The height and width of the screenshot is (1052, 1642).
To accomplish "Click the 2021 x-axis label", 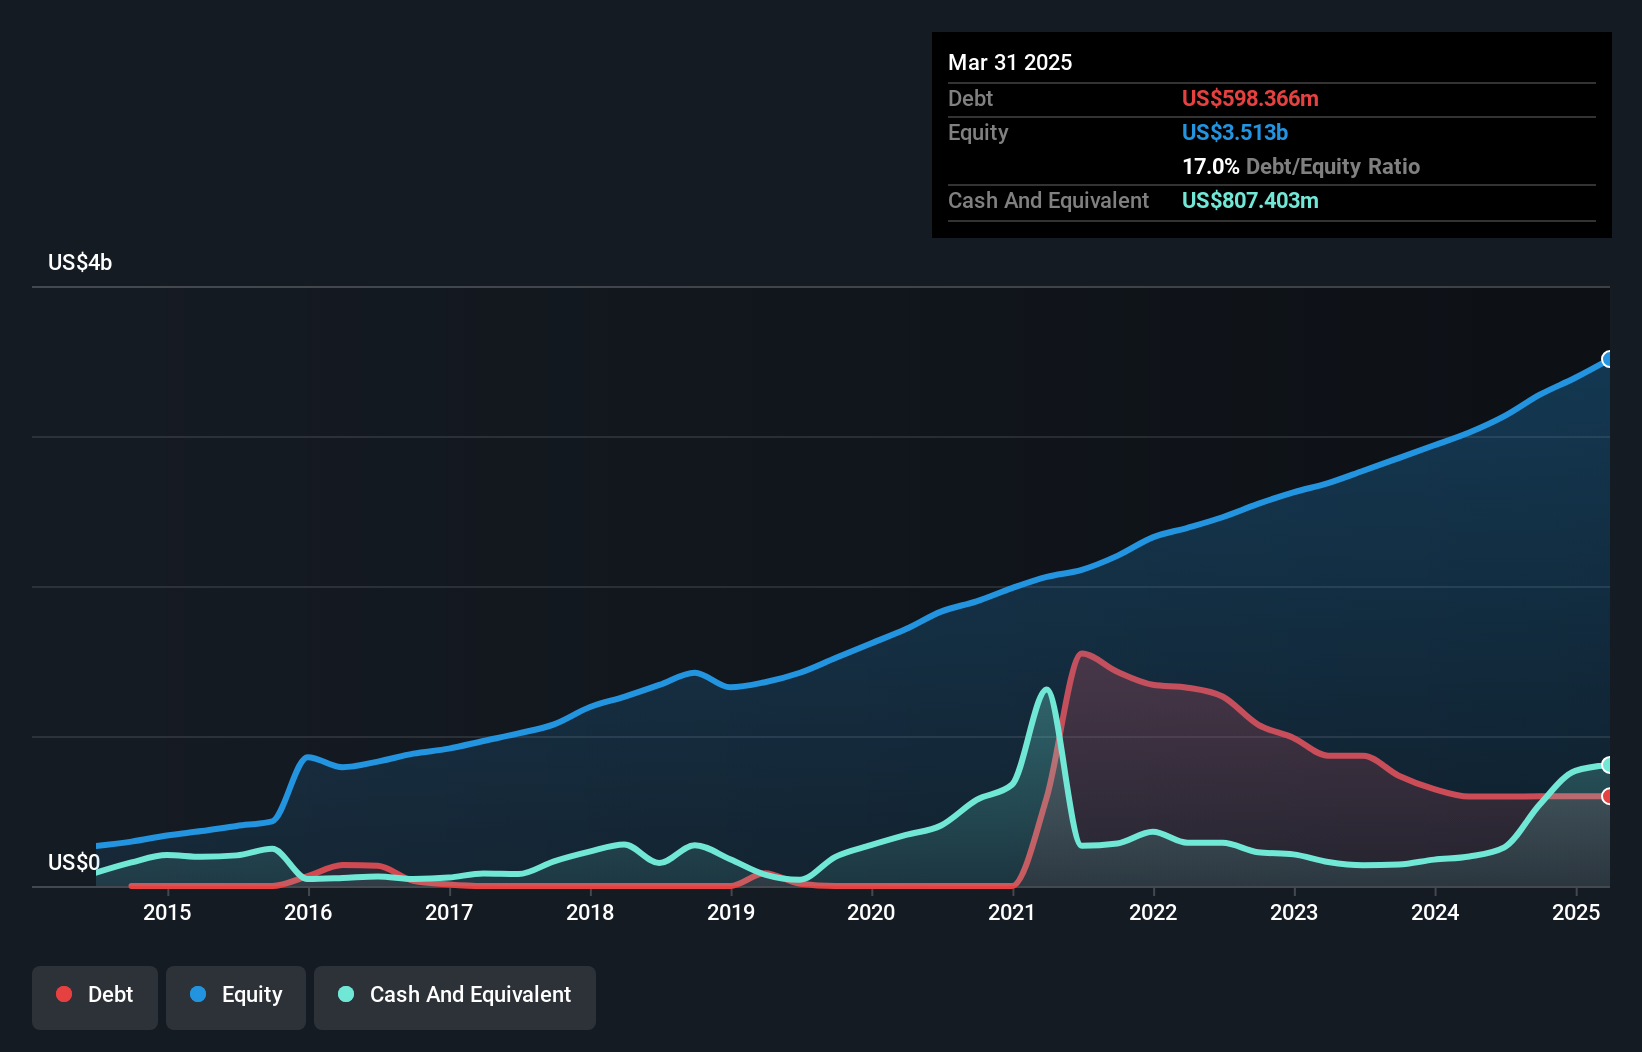I will click(1012, 912).
